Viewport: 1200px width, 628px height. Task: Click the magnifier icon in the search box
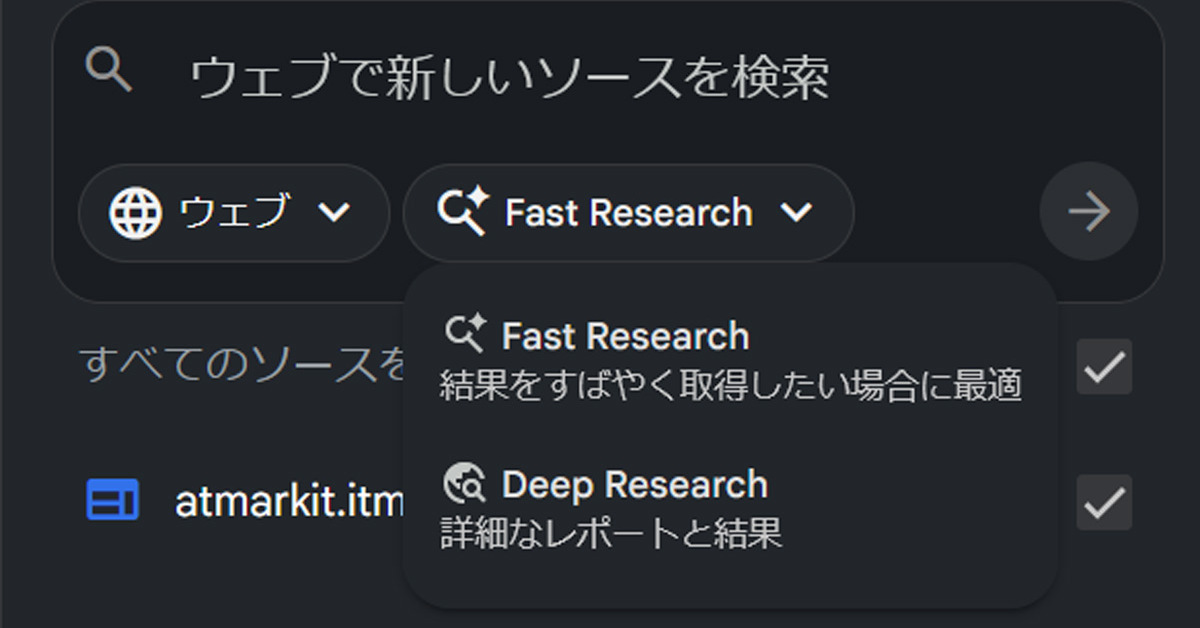pos(109,70)
